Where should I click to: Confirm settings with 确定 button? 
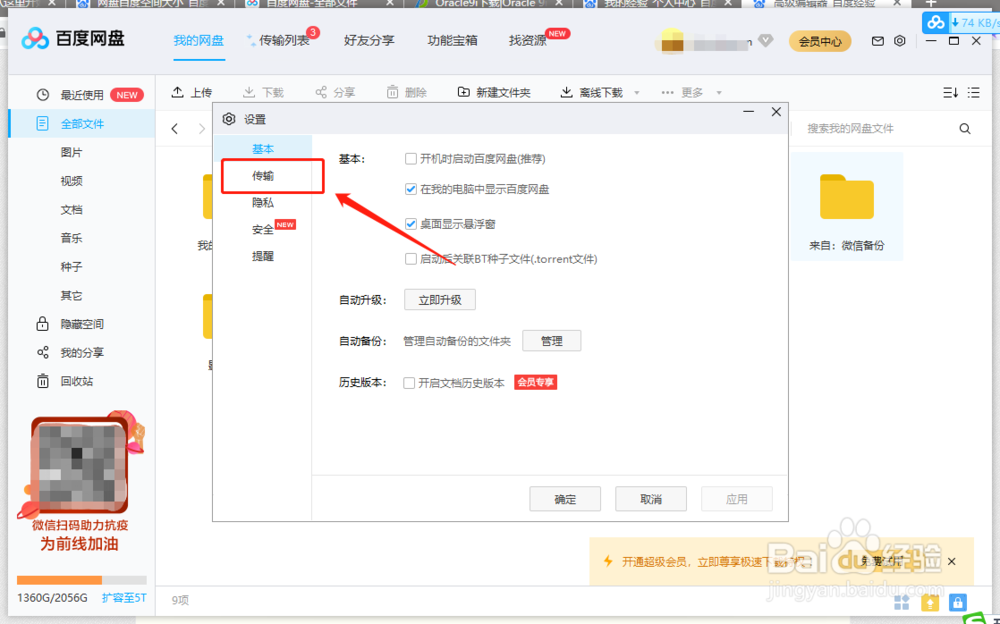point(565,499)
